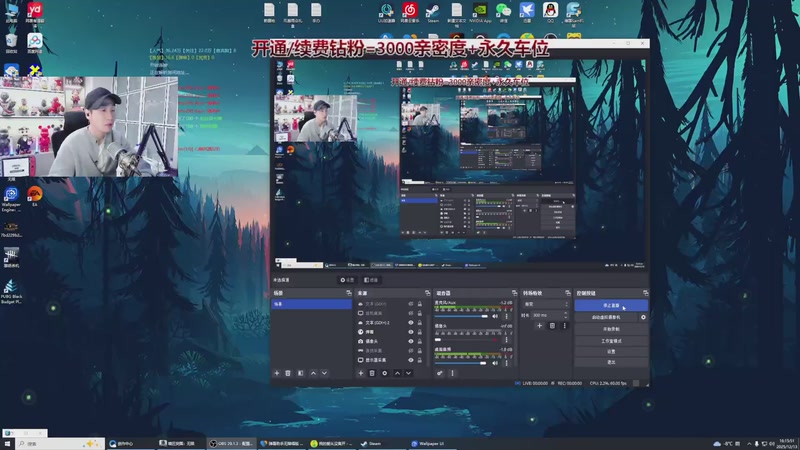
Task: Toggle visibility of first 文本 (GDI+) source
Action: point(411,304)
